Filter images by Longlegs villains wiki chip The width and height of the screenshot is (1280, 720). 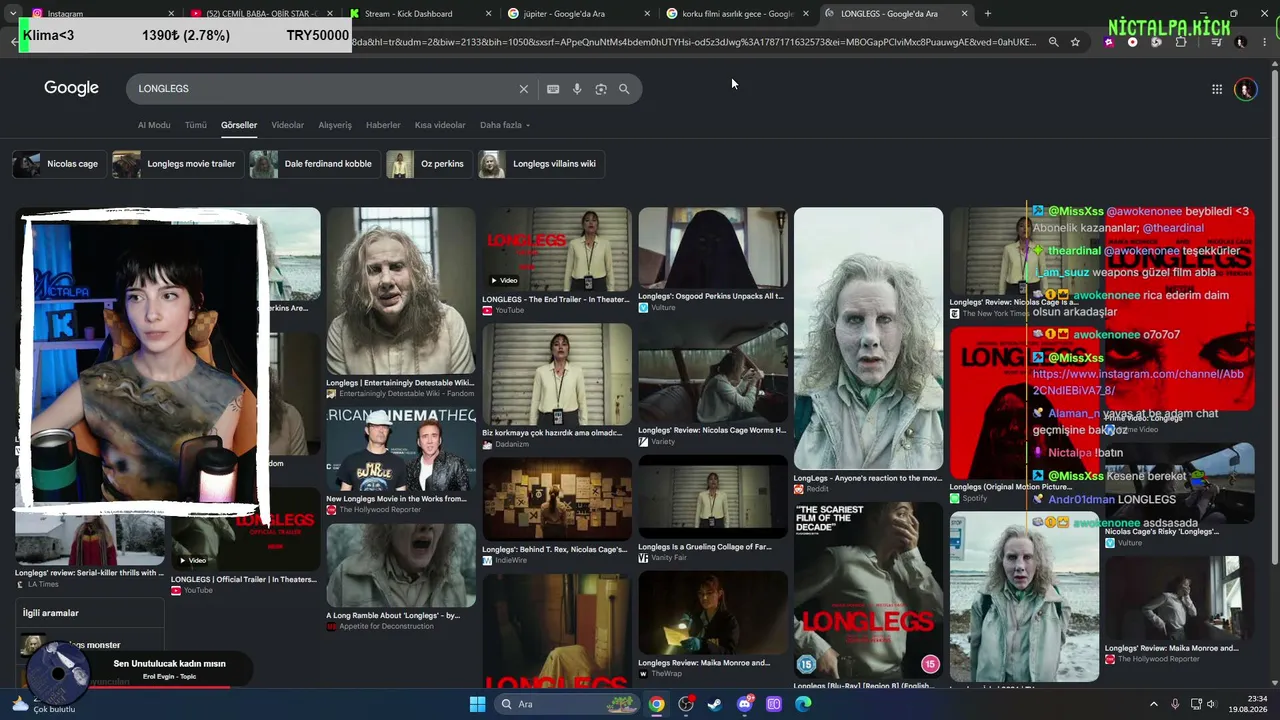click(541, 164)
